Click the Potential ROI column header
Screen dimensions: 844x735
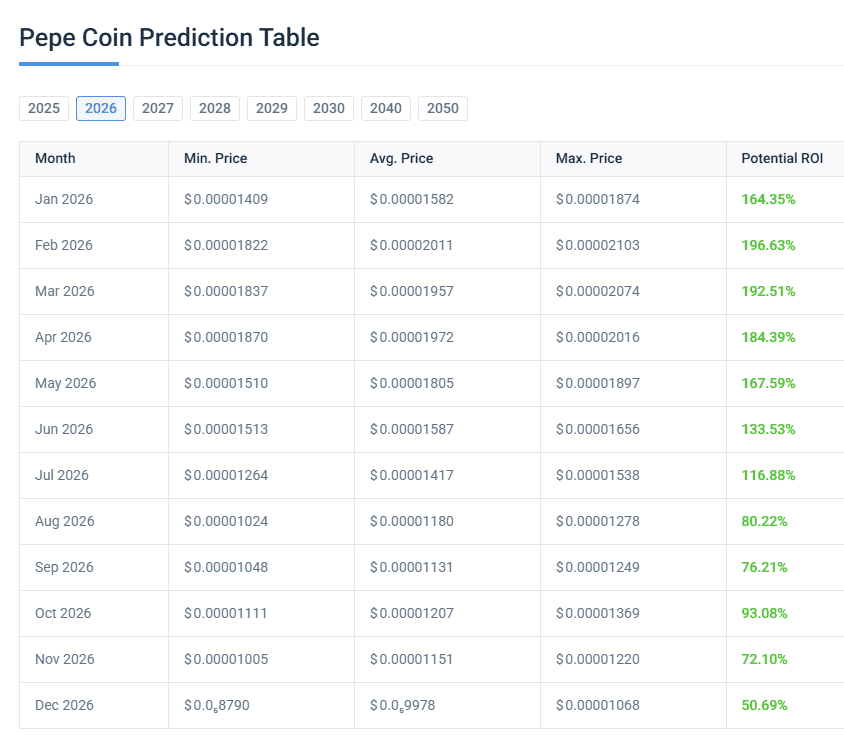pyautogui.click(x=782, y=158)
